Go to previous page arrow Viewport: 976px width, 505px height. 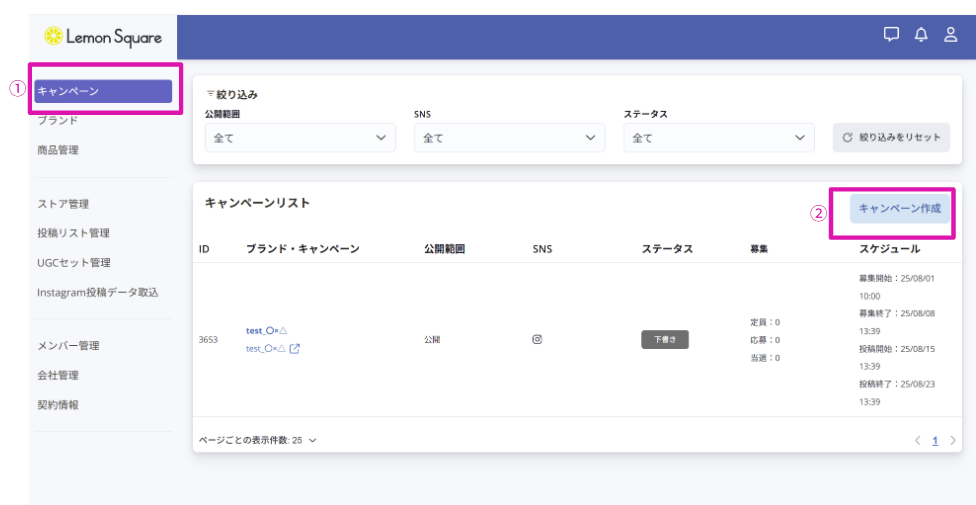[917, 440]
